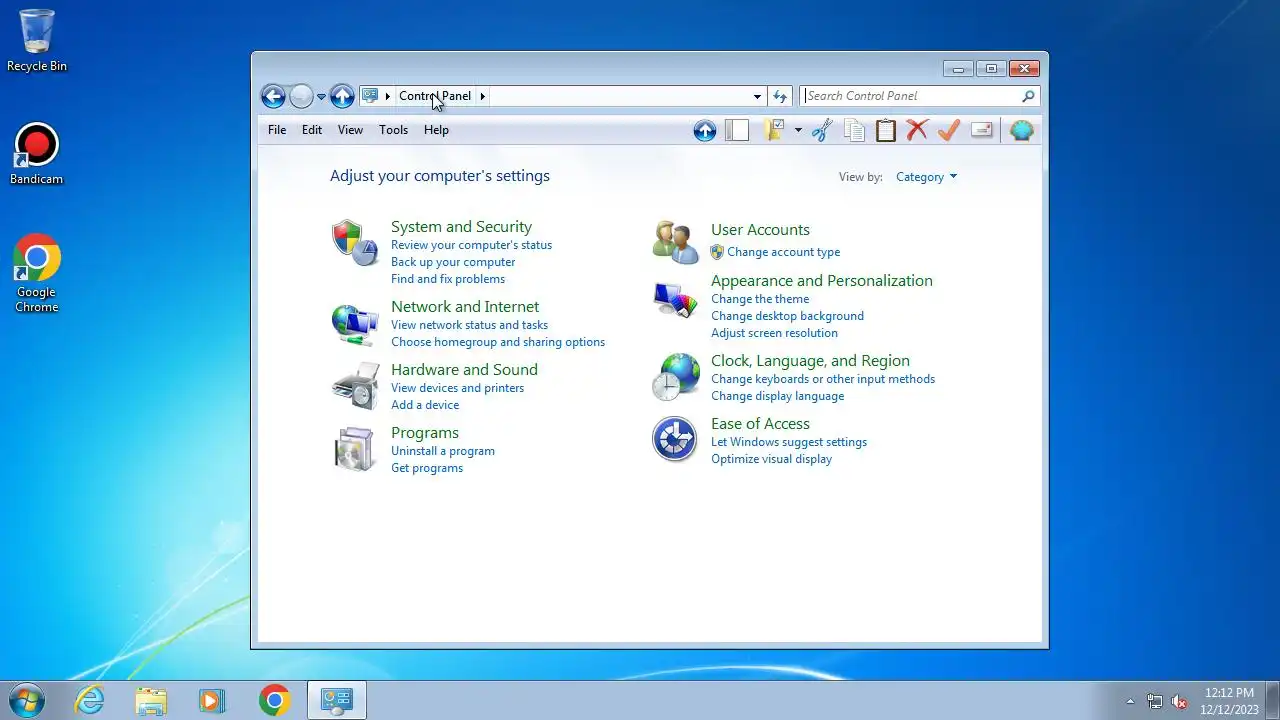
Task: Select the Google Chrome desktop shortcut
Action: tap(37, 274)
